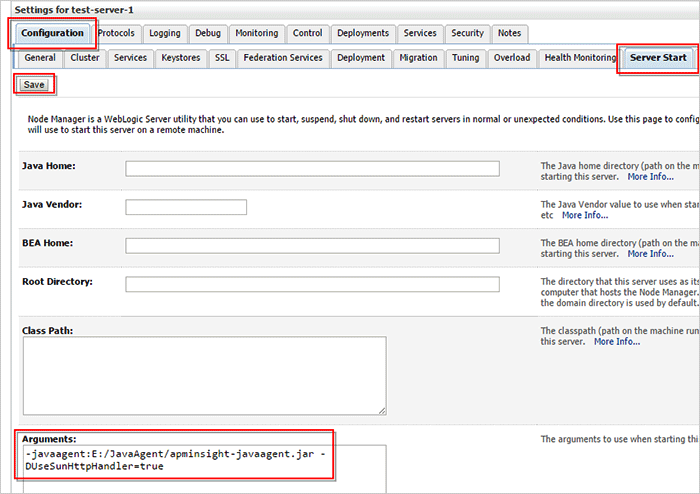
Task: Go to Federation Services subtab
Action: click(283, 58)
